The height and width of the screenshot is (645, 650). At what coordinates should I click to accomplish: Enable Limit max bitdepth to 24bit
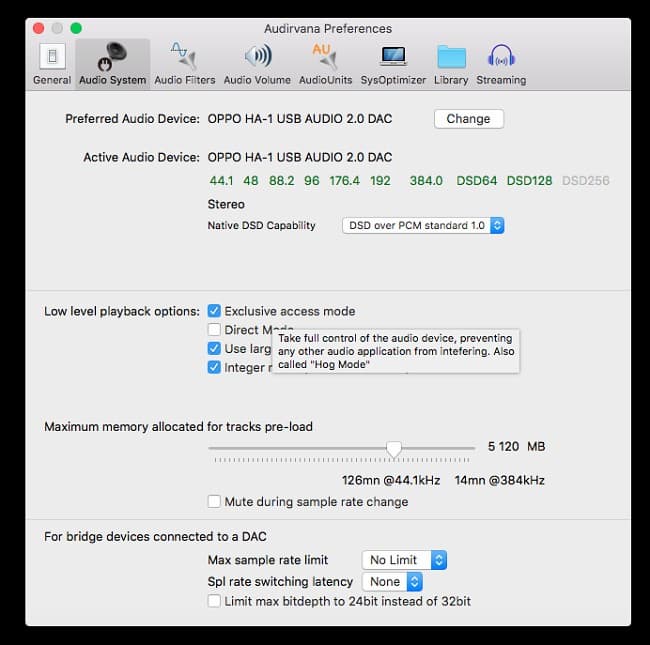[x=214, y=601]
